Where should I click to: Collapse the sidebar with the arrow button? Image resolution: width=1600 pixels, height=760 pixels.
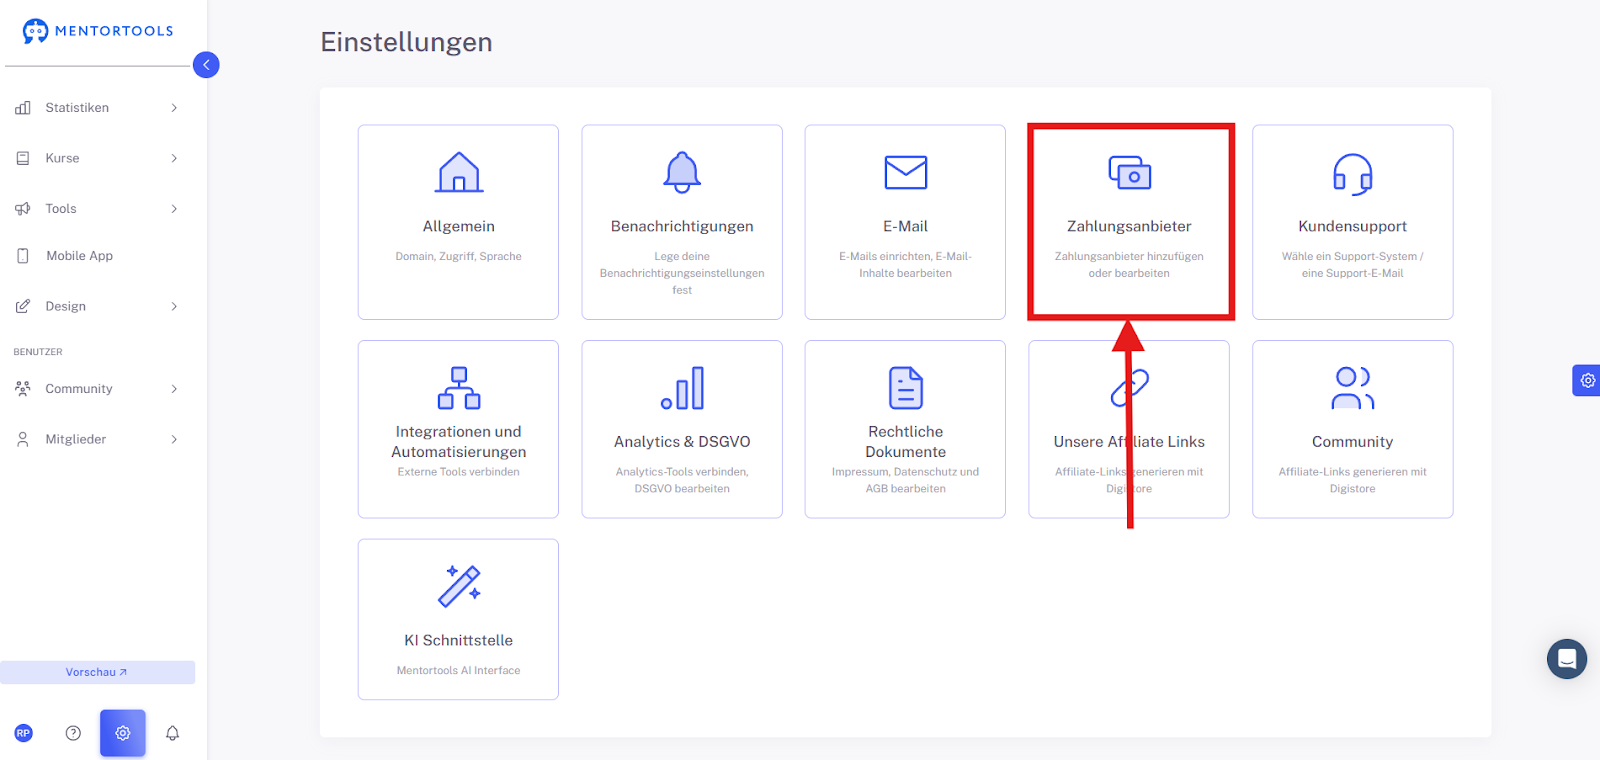click(206, 65)
